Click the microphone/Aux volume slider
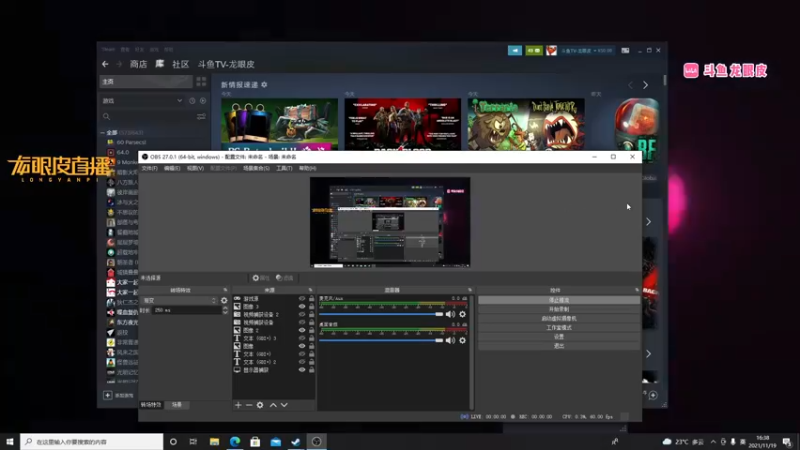 point(381,314)
